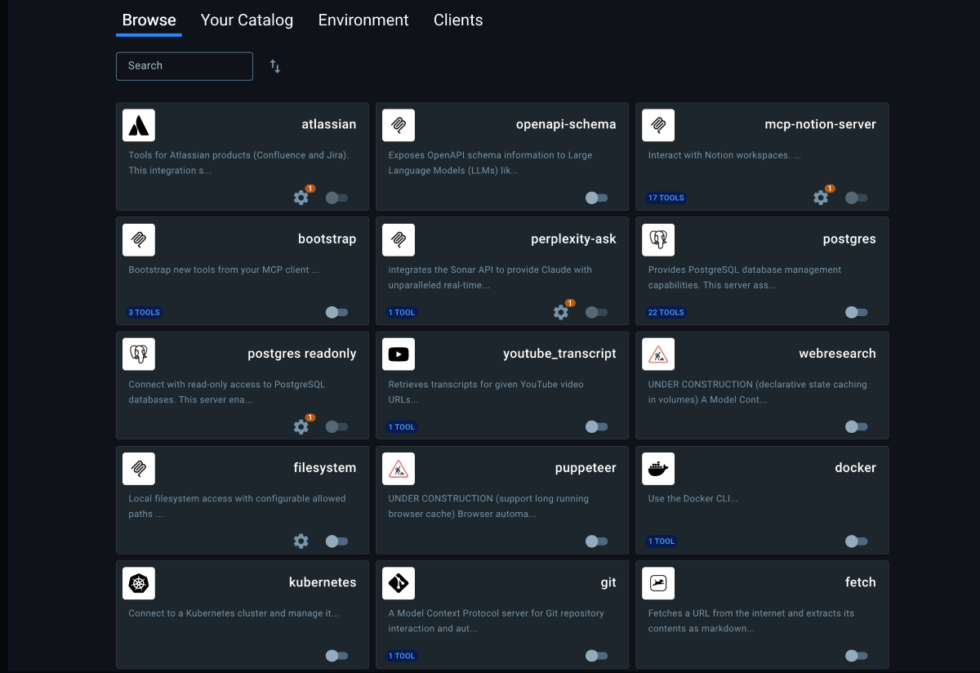Open settings gear on mcp-notion-server card

(820, 197)
